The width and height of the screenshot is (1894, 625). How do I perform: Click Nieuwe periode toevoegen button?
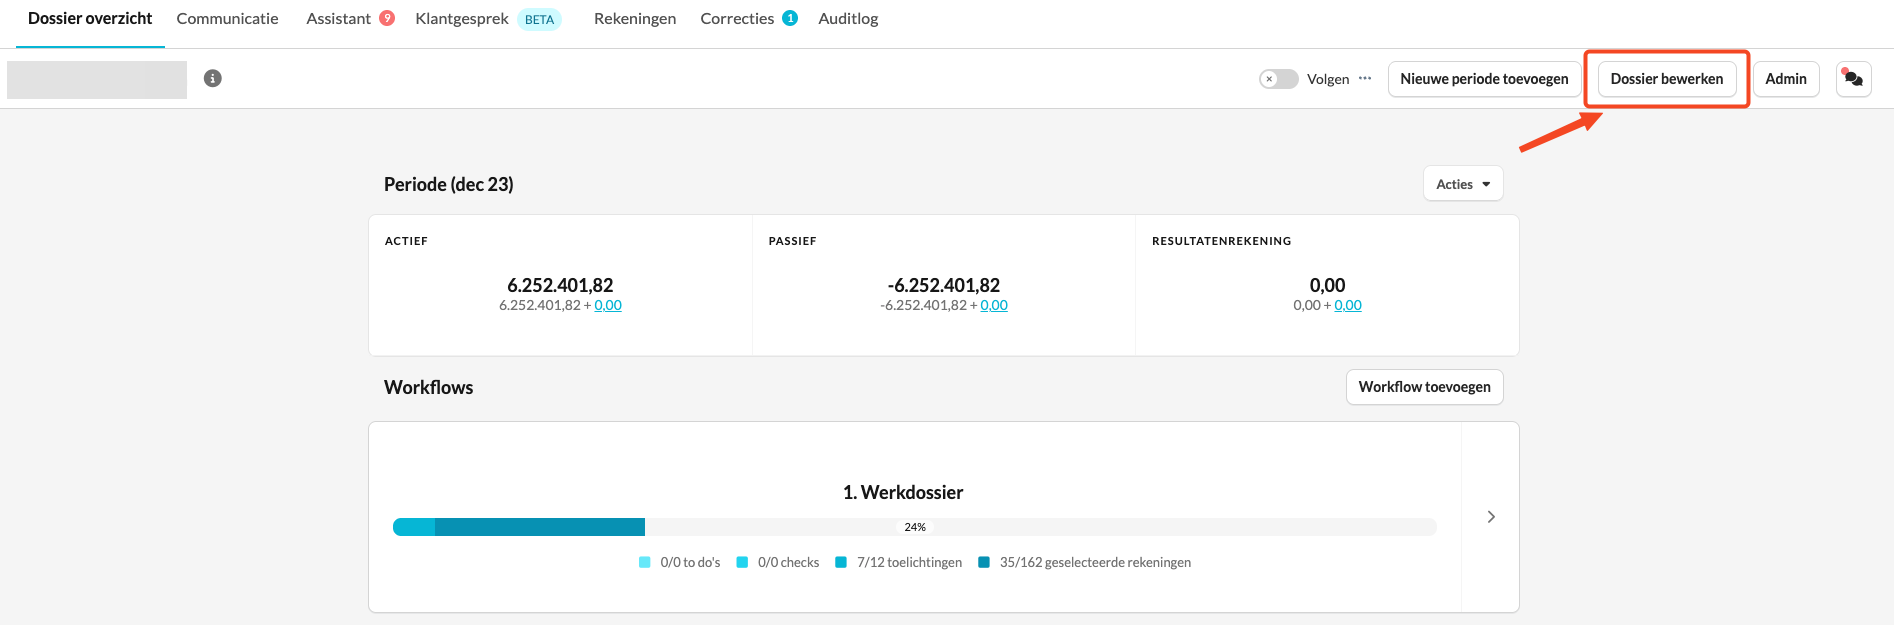[x=1484, y=79]
